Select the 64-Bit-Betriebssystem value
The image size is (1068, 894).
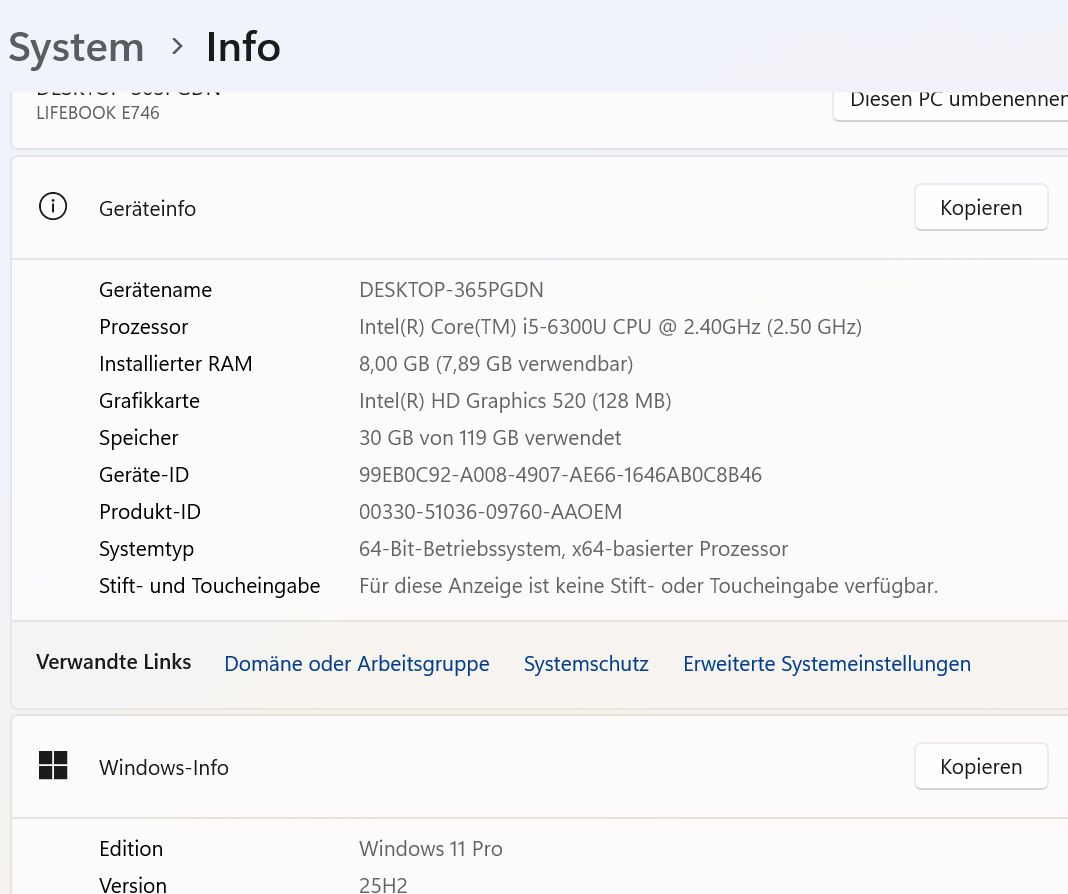pyautogui.click(x=573, y=549)
